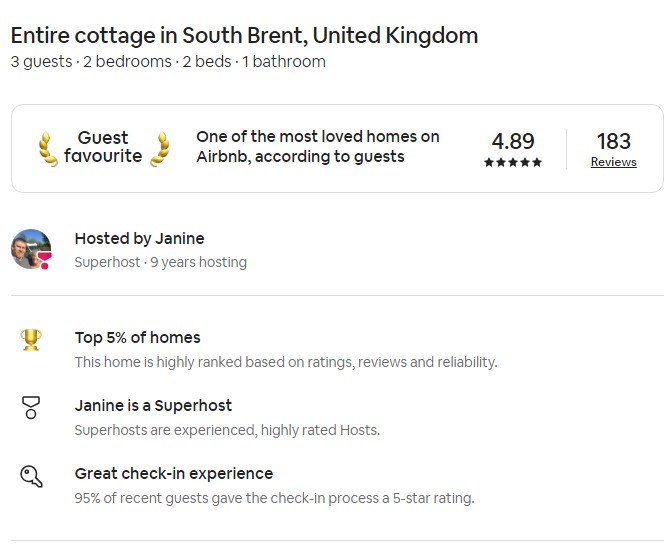
Task: Click the right laurel wreath icon
Action: [x=159, y=148]
